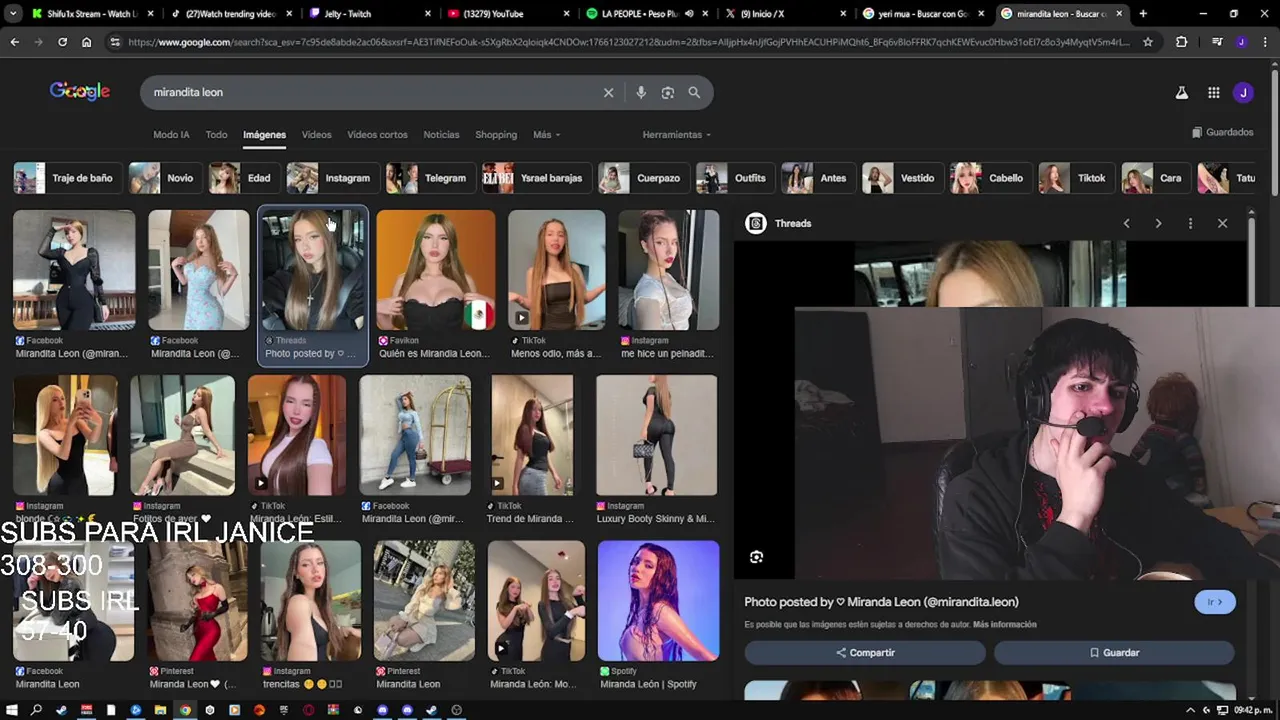Open the Guardados saved items link
This screenshot has width=1280, height=720.
[1222, 132]
